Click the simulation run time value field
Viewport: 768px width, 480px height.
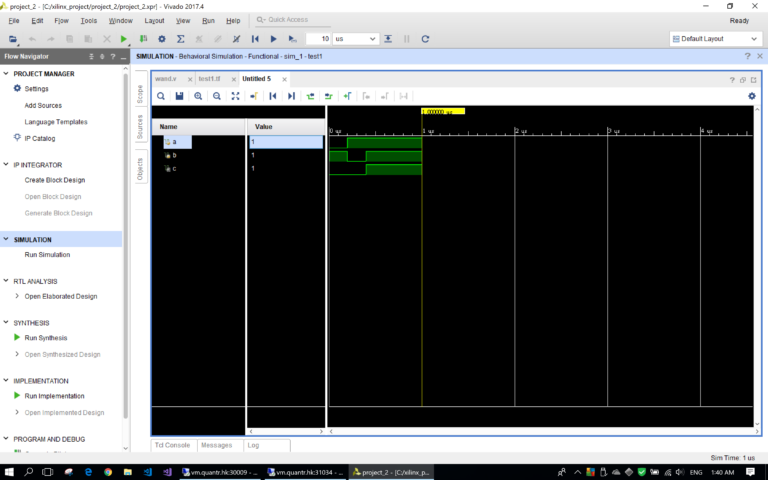pyautogui.click(x=318, y=39)
